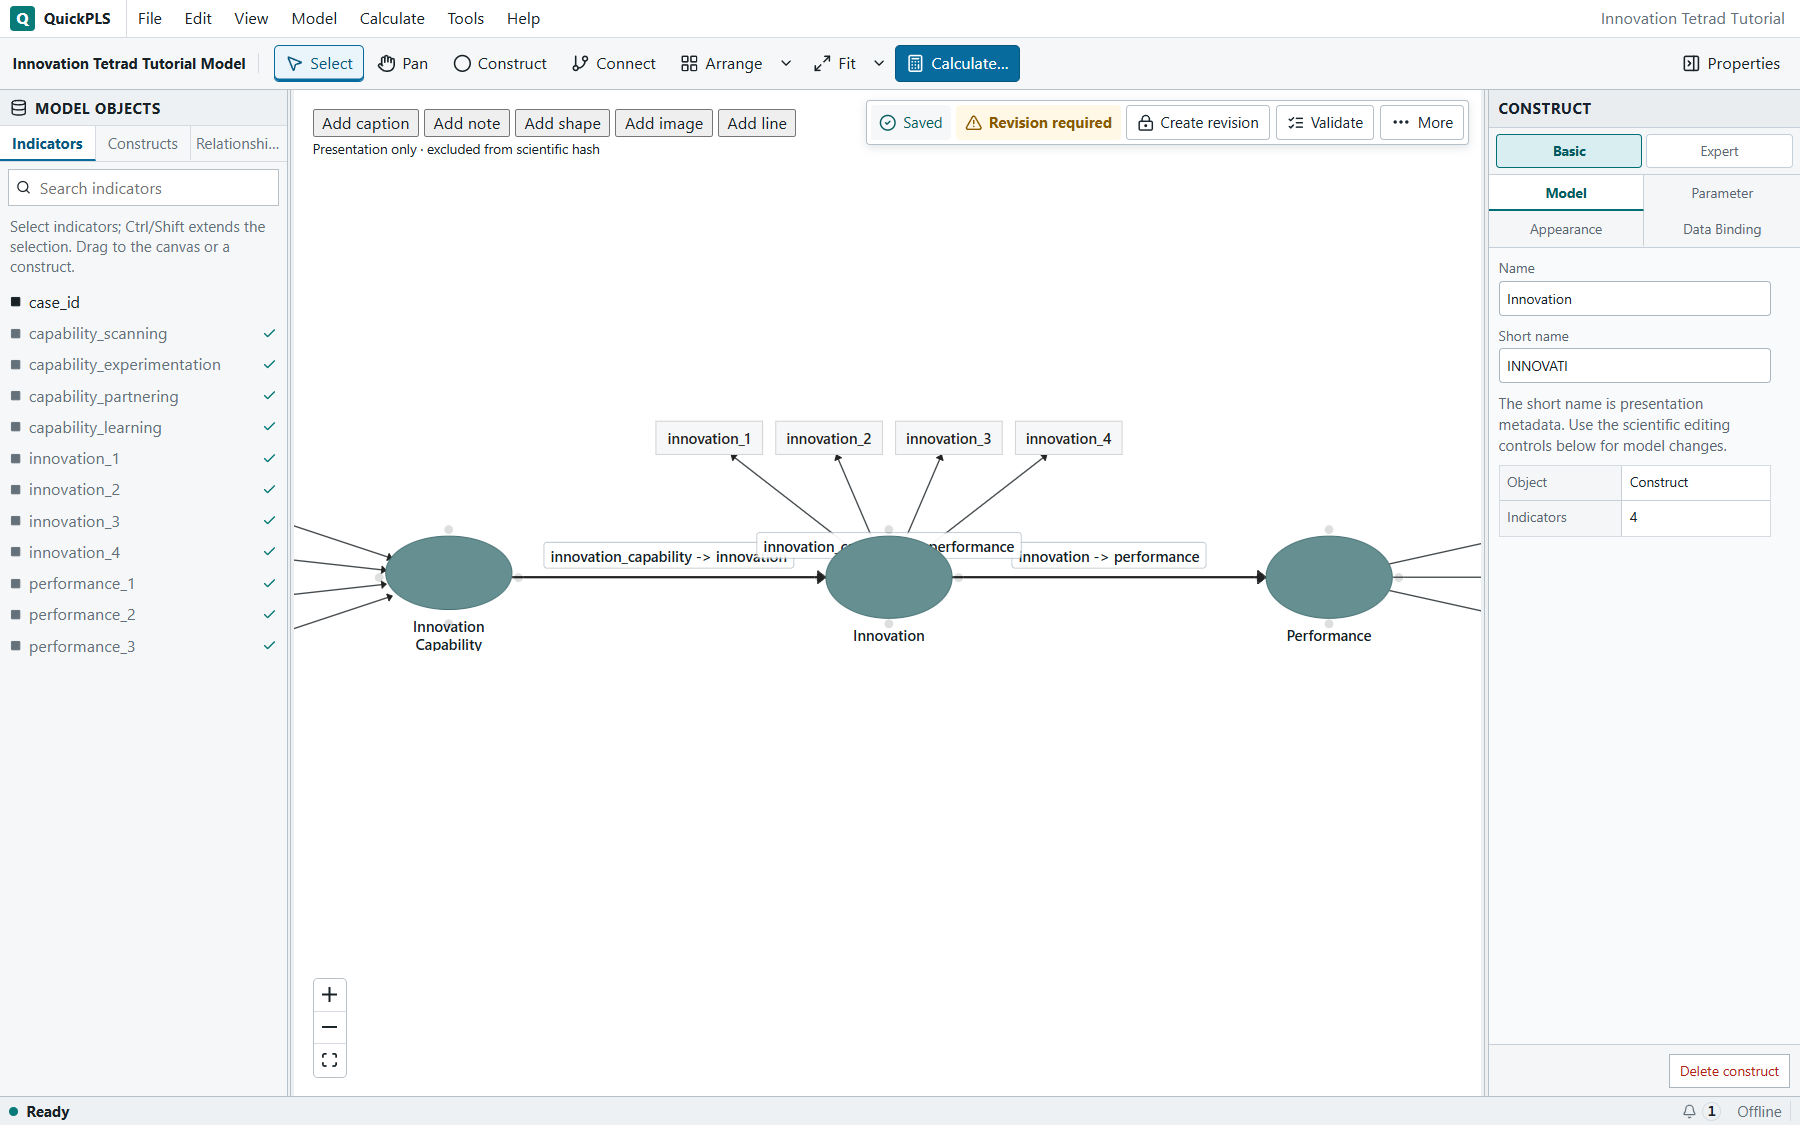Click Add note button
The image size is (1800, 1125).
[467, 123]
